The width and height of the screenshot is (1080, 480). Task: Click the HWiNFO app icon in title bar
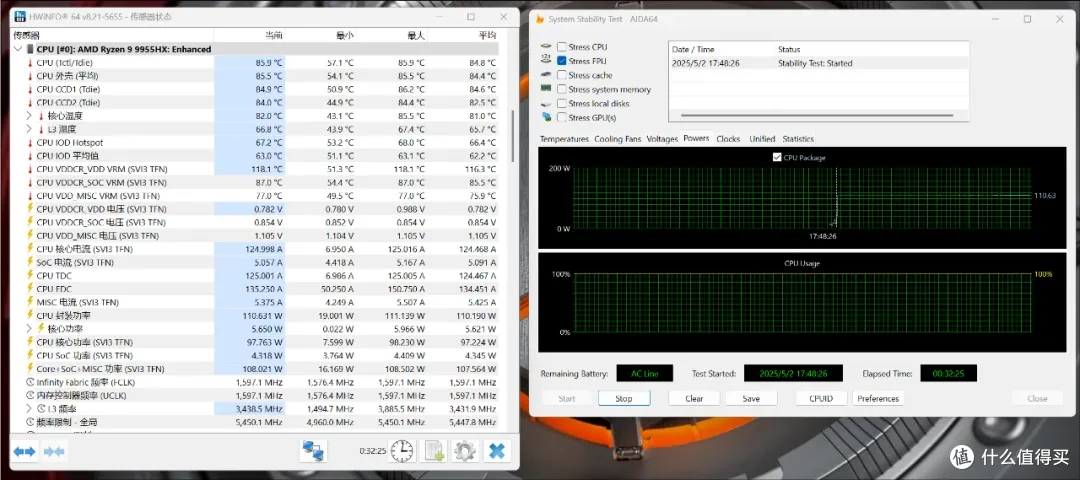(x=19, y=16)
